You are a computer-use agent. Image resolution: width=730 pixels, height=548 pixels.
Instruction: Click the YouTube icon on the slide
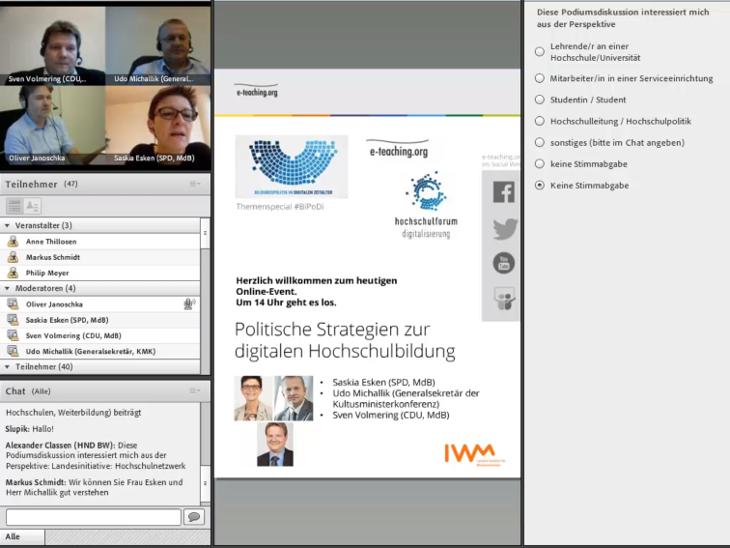[x=504, y=263]
